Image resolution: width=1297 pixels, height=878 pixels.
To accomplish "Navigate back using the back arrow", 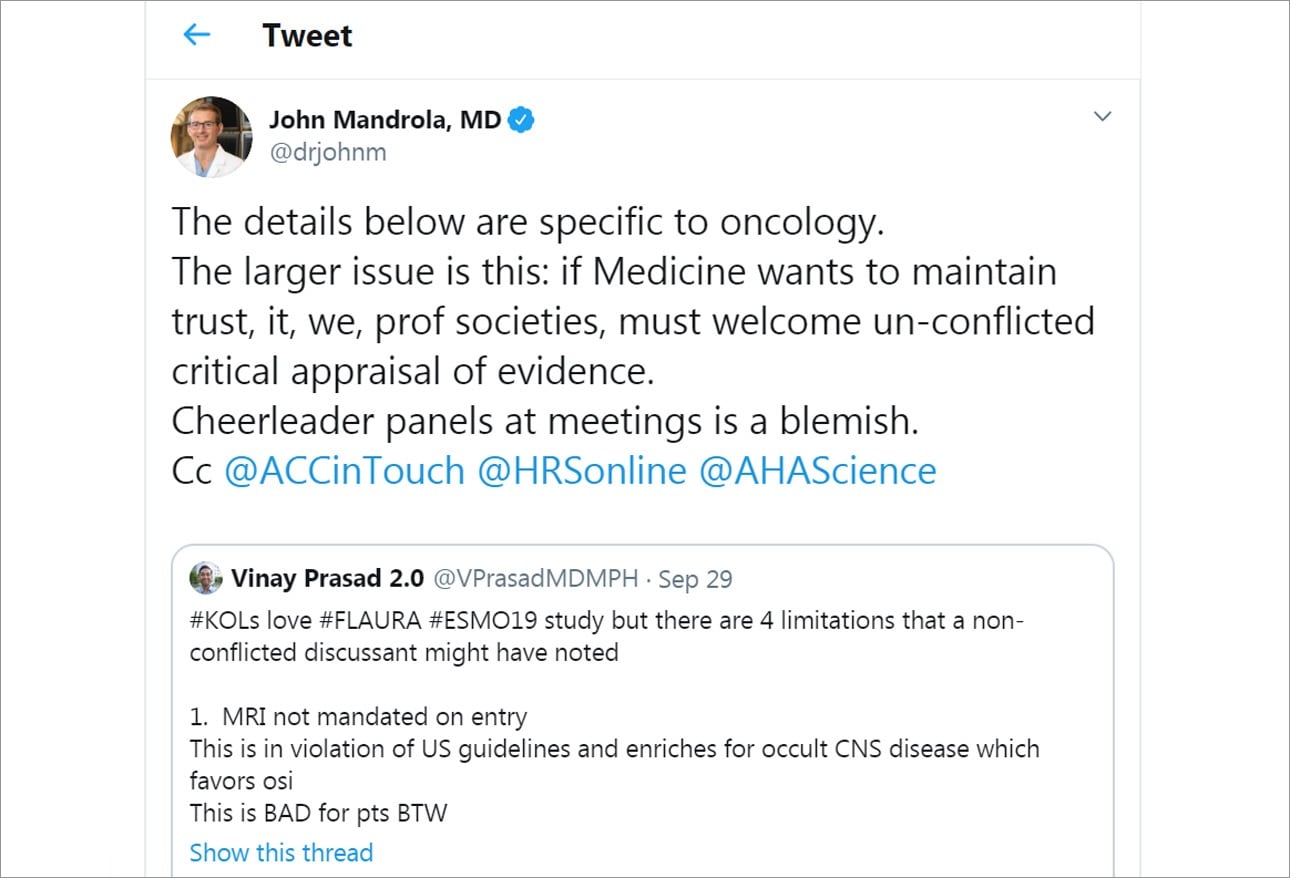I will point(198,34).
